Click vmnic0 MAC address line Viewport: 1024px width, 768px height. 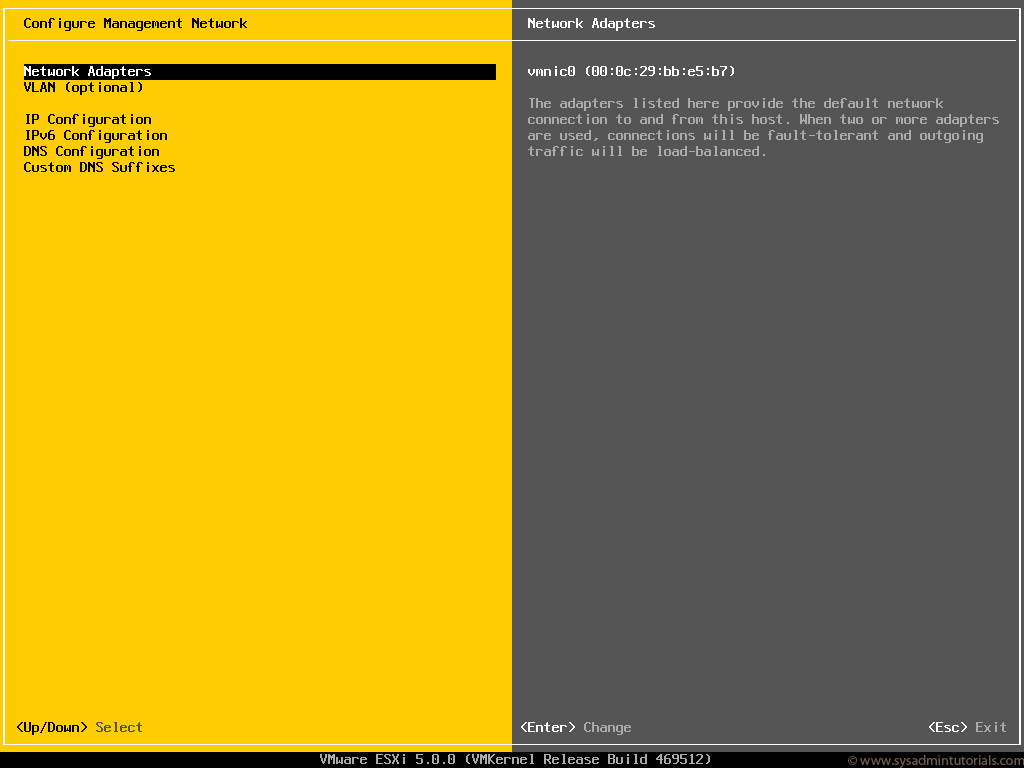pyautogui.click(x=632, y=71)
